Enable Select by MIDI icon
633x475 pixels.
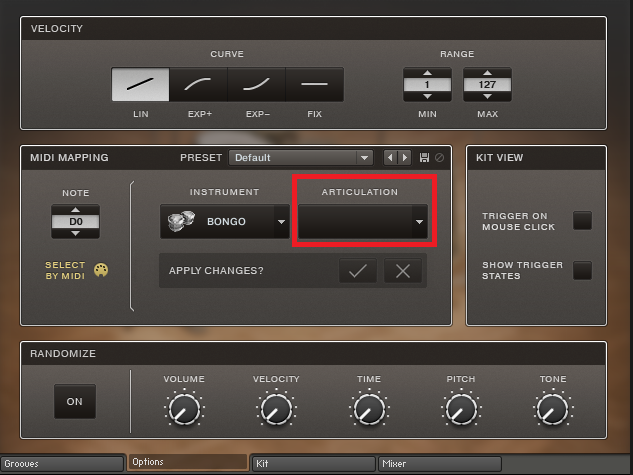point(101,270)
